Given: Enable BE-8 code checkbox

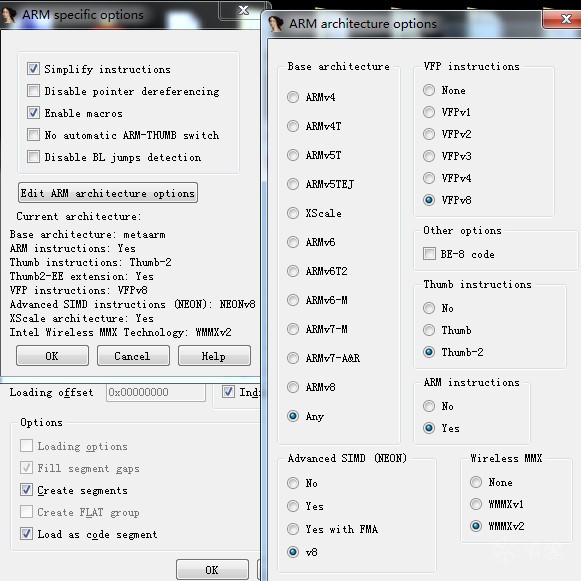Looking at the screenshot, I should point(429,254).
